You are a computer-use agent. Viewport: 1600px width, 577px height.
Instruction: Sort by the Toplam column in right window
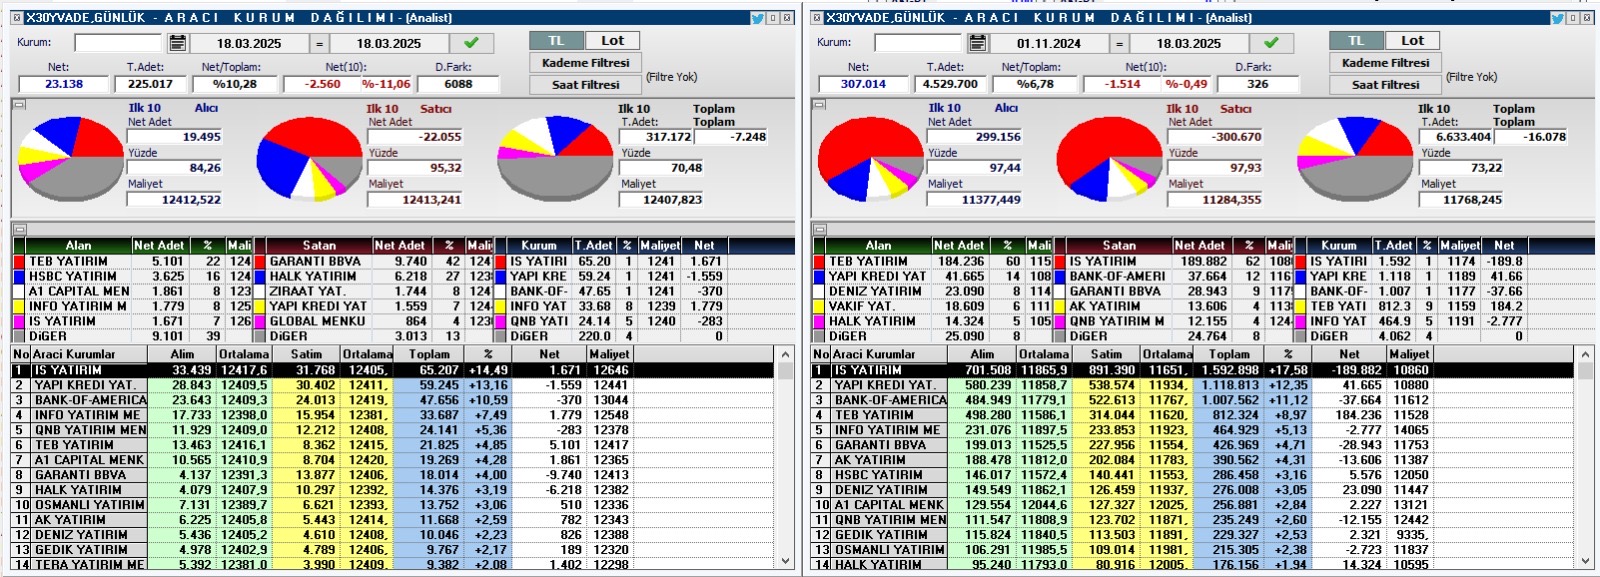click(1229, 354)
